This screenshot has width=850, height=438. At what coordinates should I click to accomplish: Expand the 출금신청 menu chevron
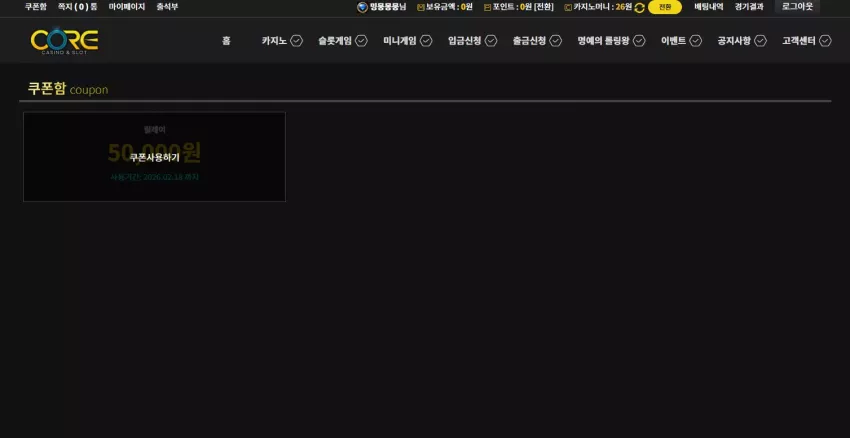(556, 41)
